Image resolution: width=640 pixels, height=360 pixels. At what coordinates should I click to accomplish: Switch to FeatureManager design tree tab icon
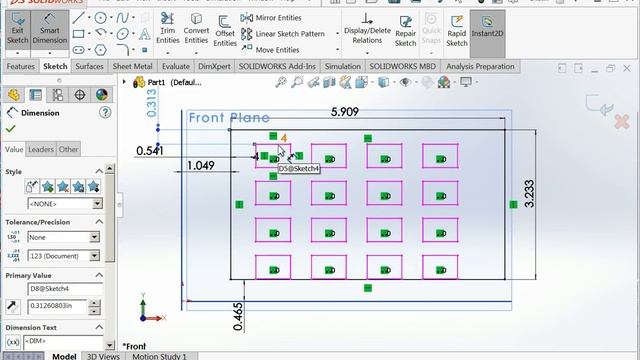point(13,95)
